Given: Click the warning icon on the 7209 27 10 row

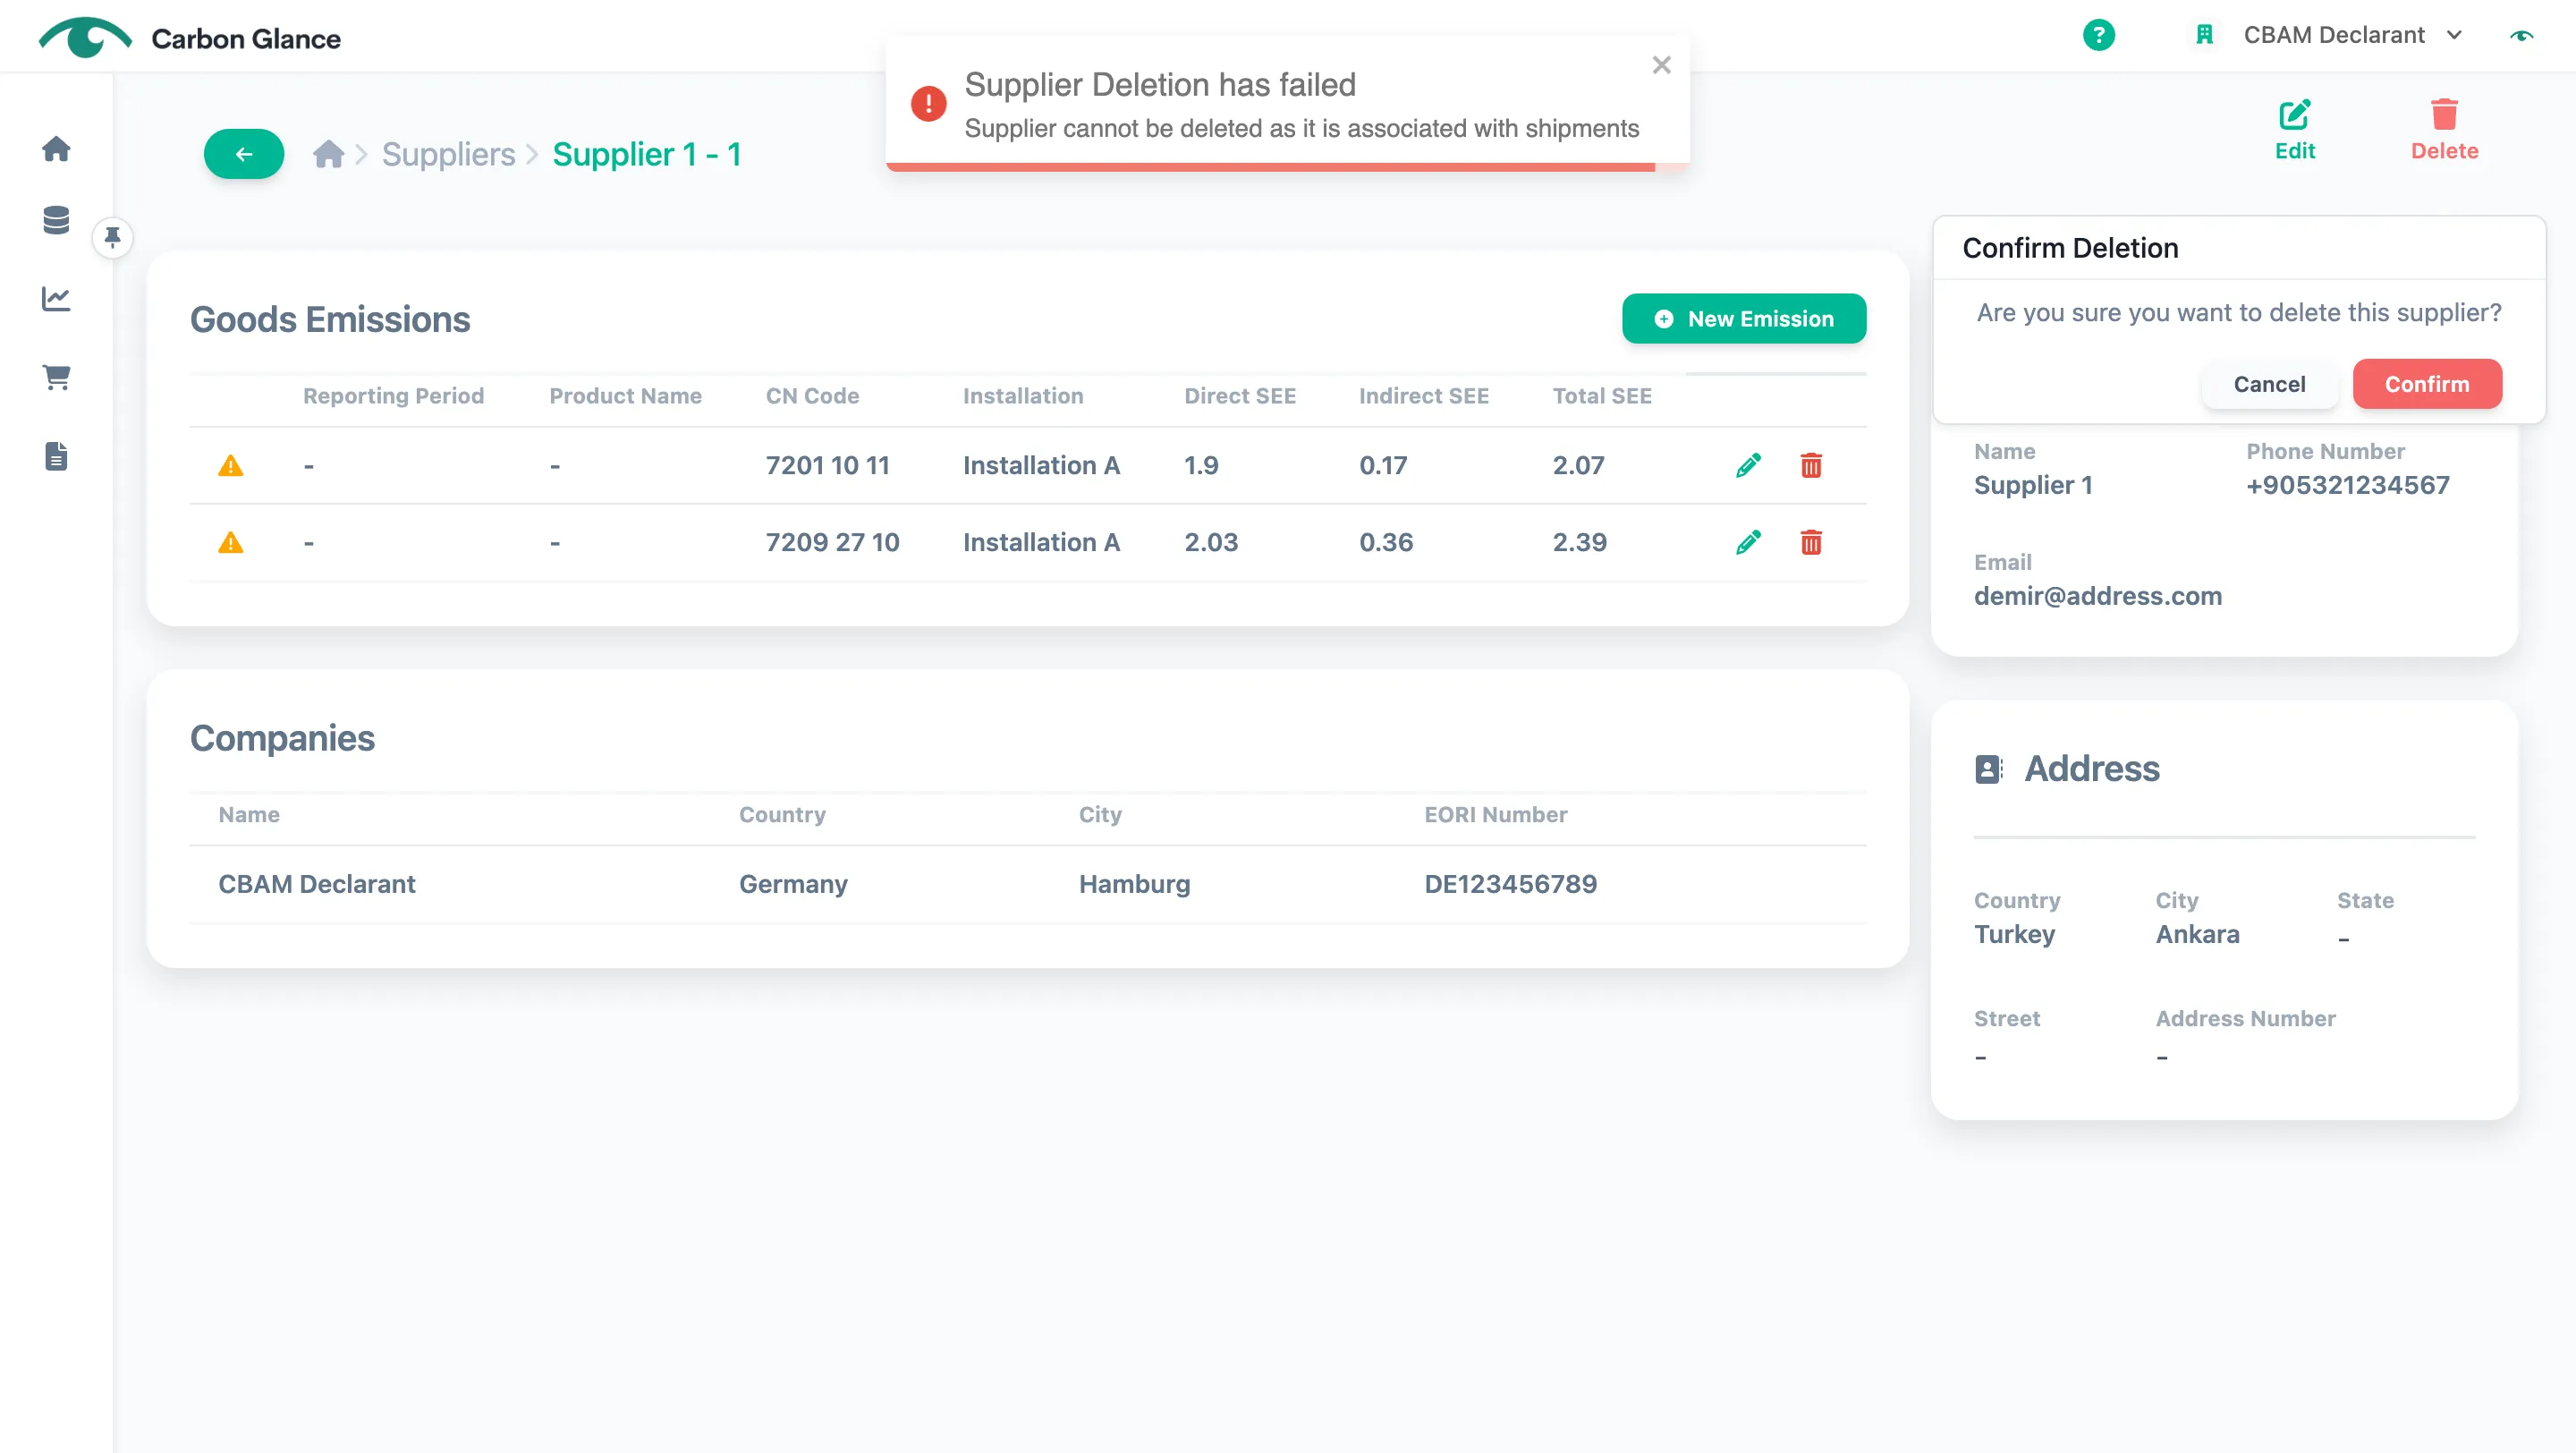Looking at the screenshot, I should (x=231, y=543).
